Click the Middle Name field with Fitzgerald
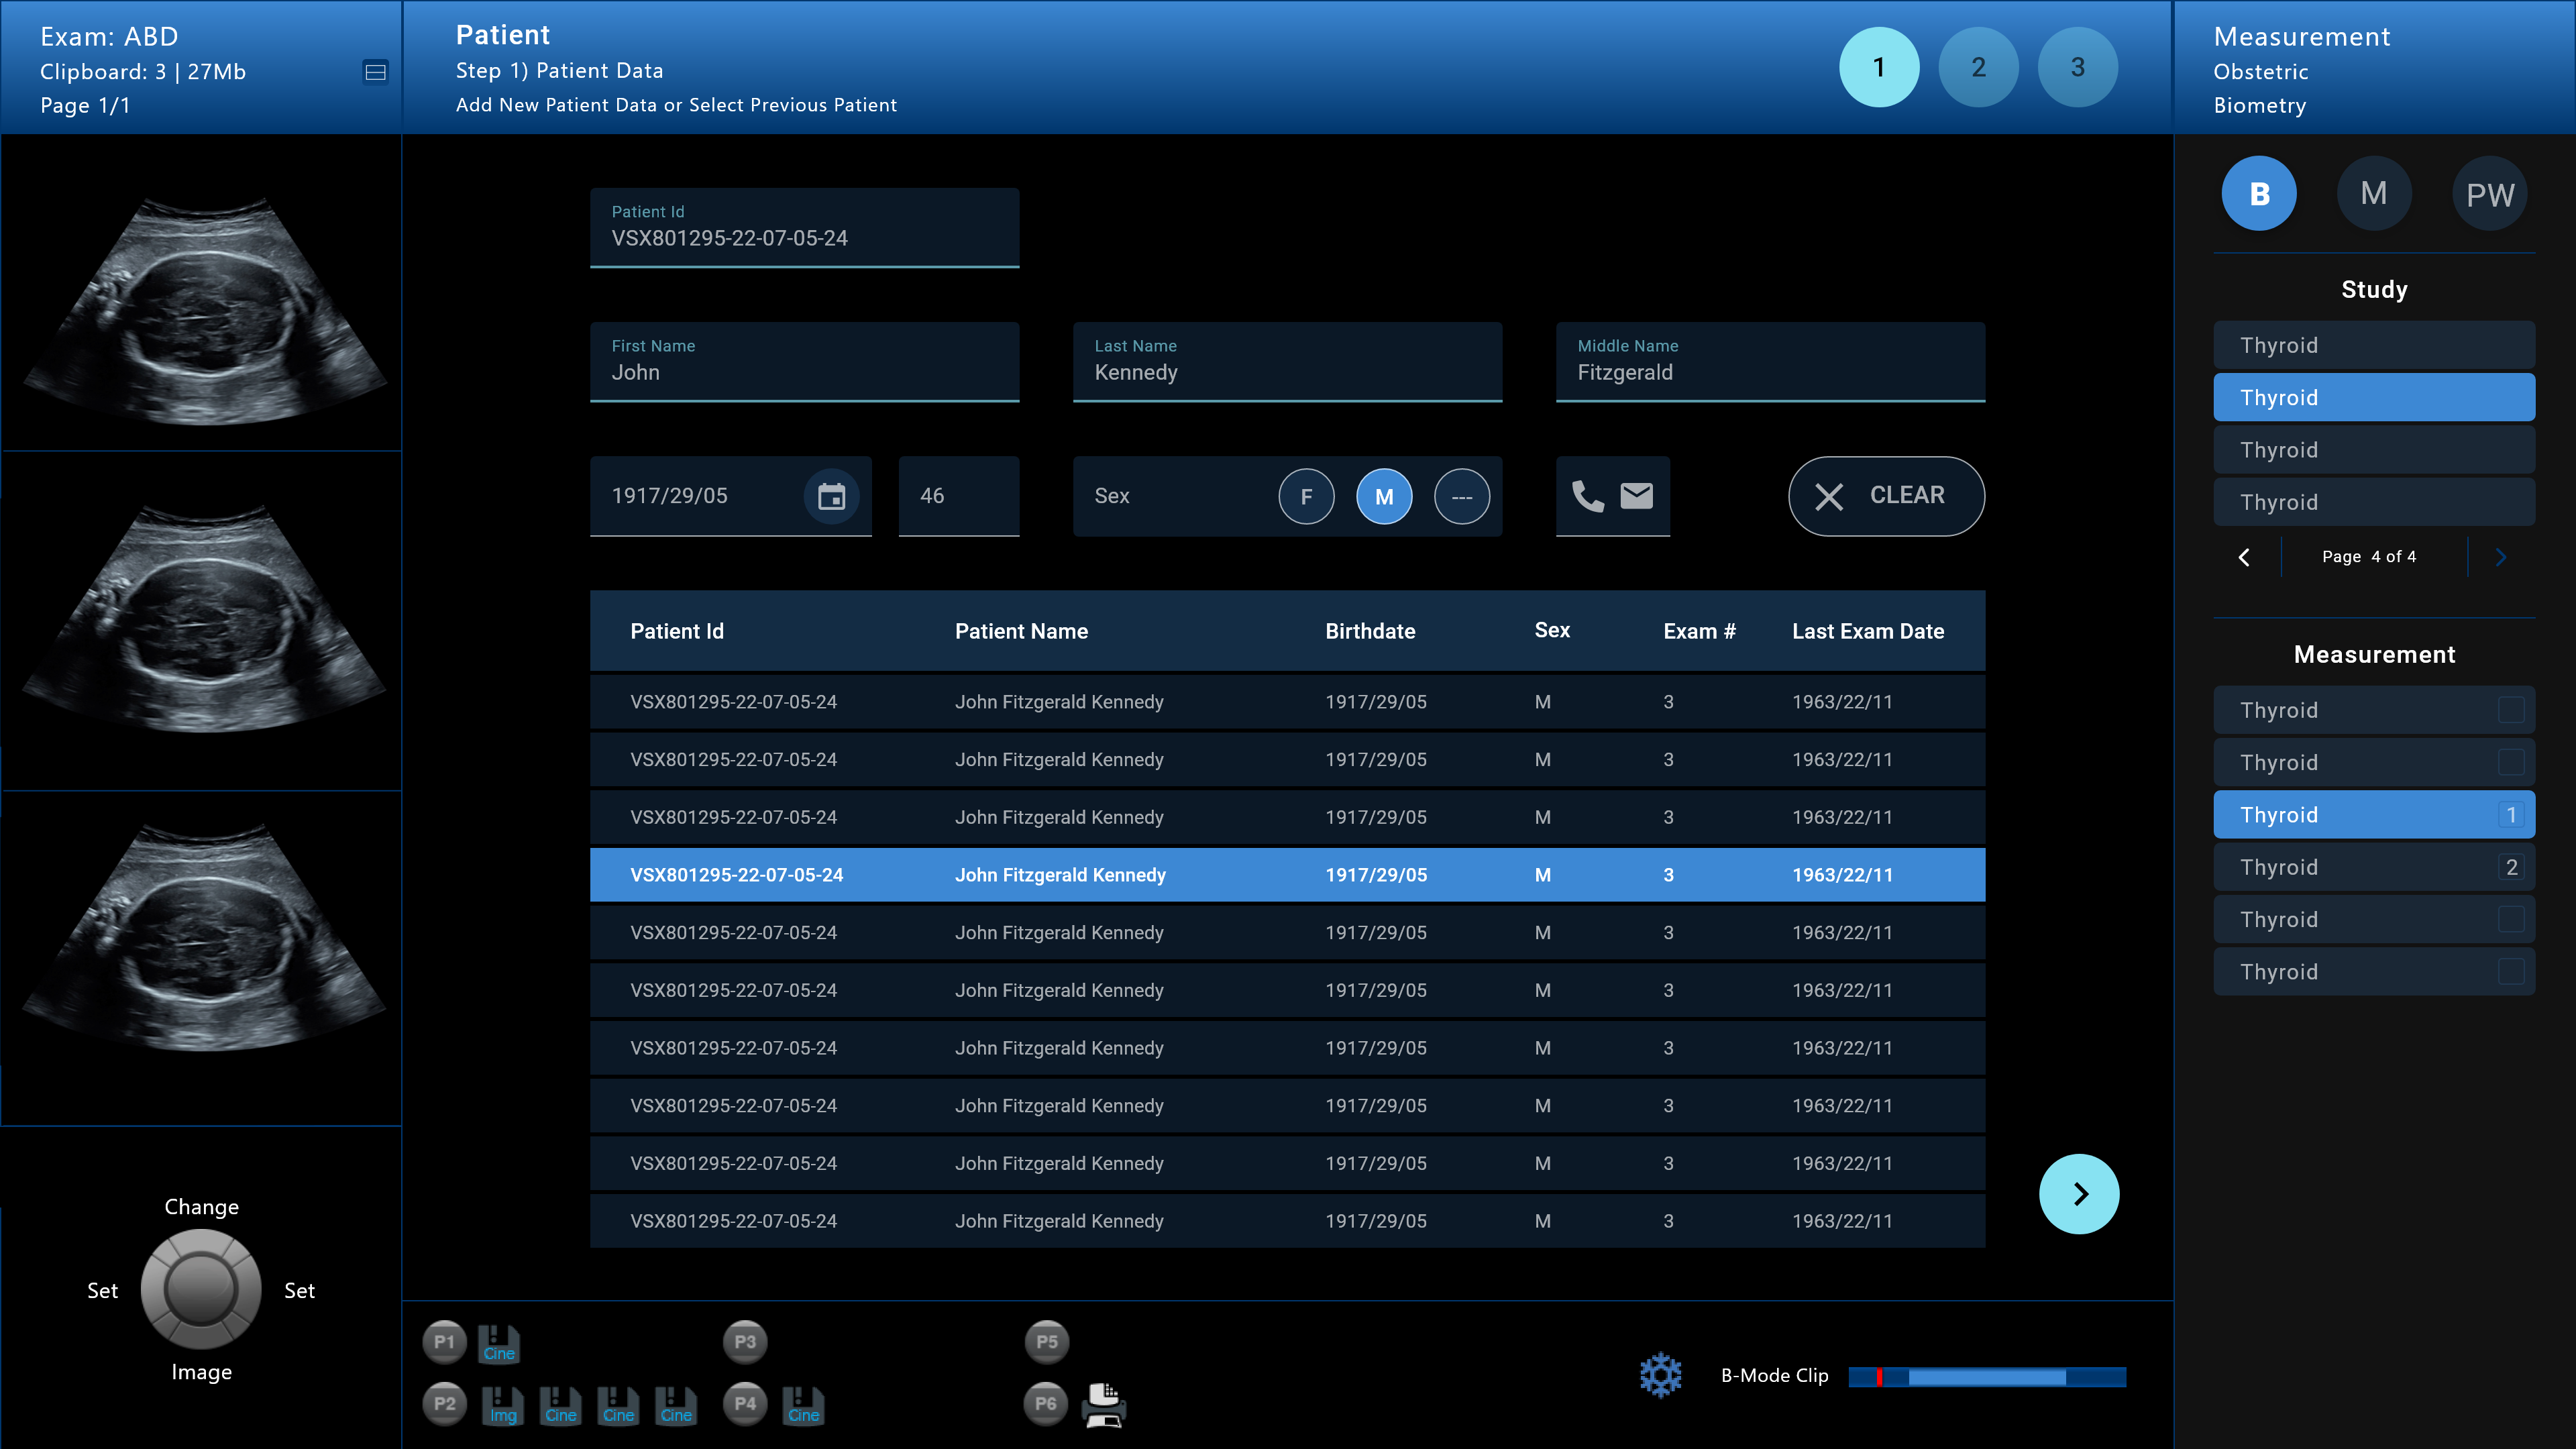This screenshot has width=2576, height=1449. 1770,362
